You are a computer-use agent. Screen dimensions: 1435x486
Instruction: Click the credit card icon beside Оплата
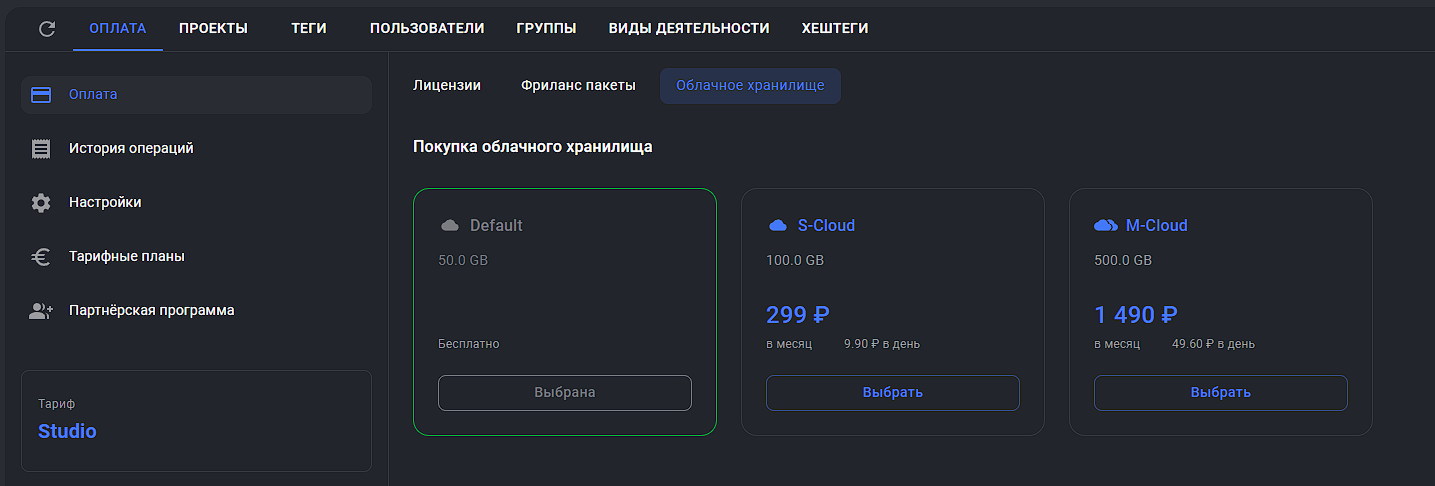41,95
